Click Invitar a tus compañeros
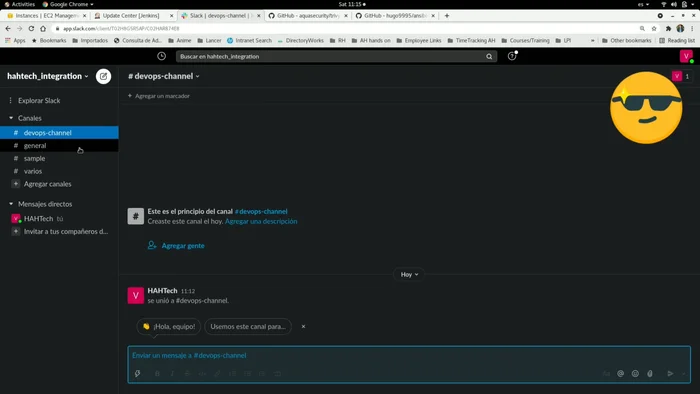The height and width of the screenshot is (394, 700). 59,232
